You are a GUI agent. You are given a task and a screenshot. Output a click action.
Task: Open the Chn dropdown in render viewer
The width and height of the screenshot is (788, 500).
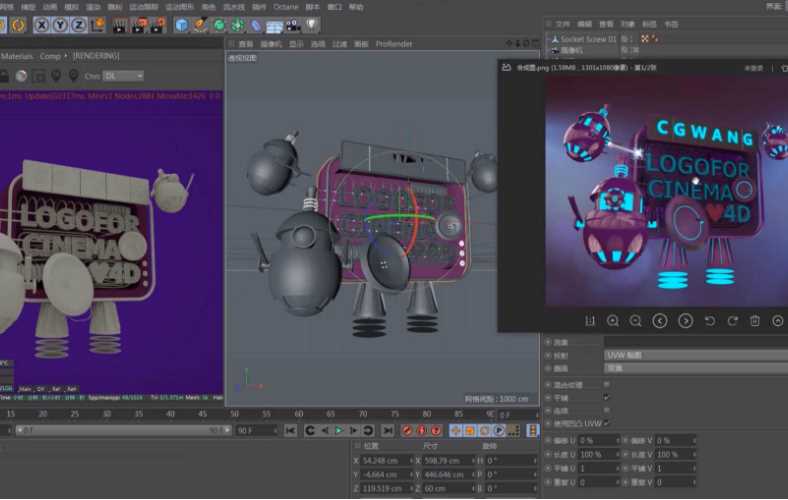point(123,76)
